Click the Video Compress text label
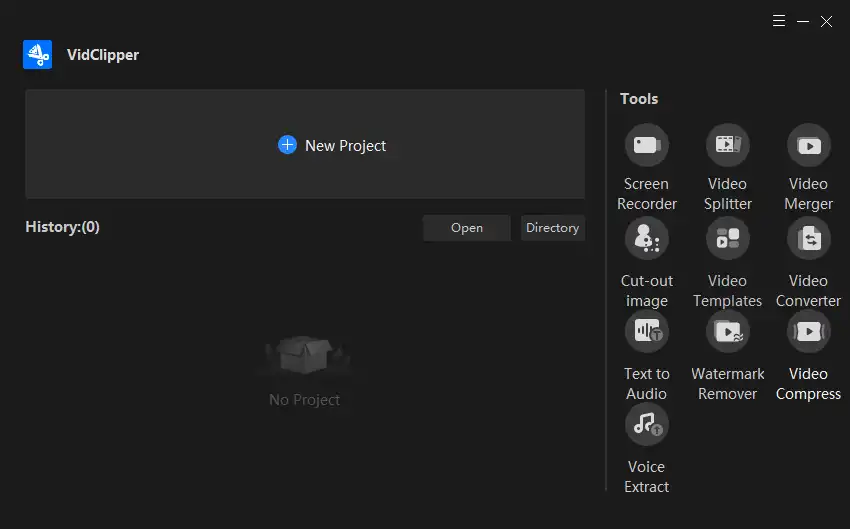The width and height of the screenshot is (850, 529). [x=808, y=384]
